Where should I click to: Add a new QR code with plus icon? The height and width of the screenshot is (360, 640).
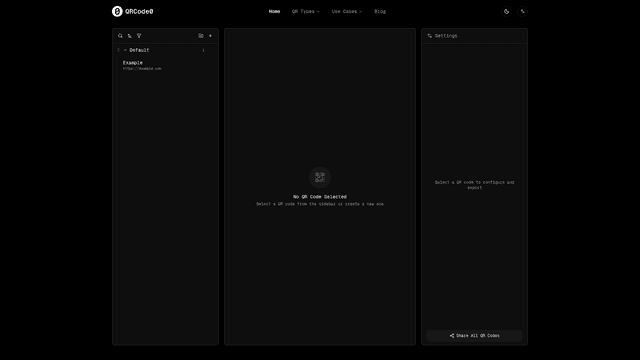point(210,36)
